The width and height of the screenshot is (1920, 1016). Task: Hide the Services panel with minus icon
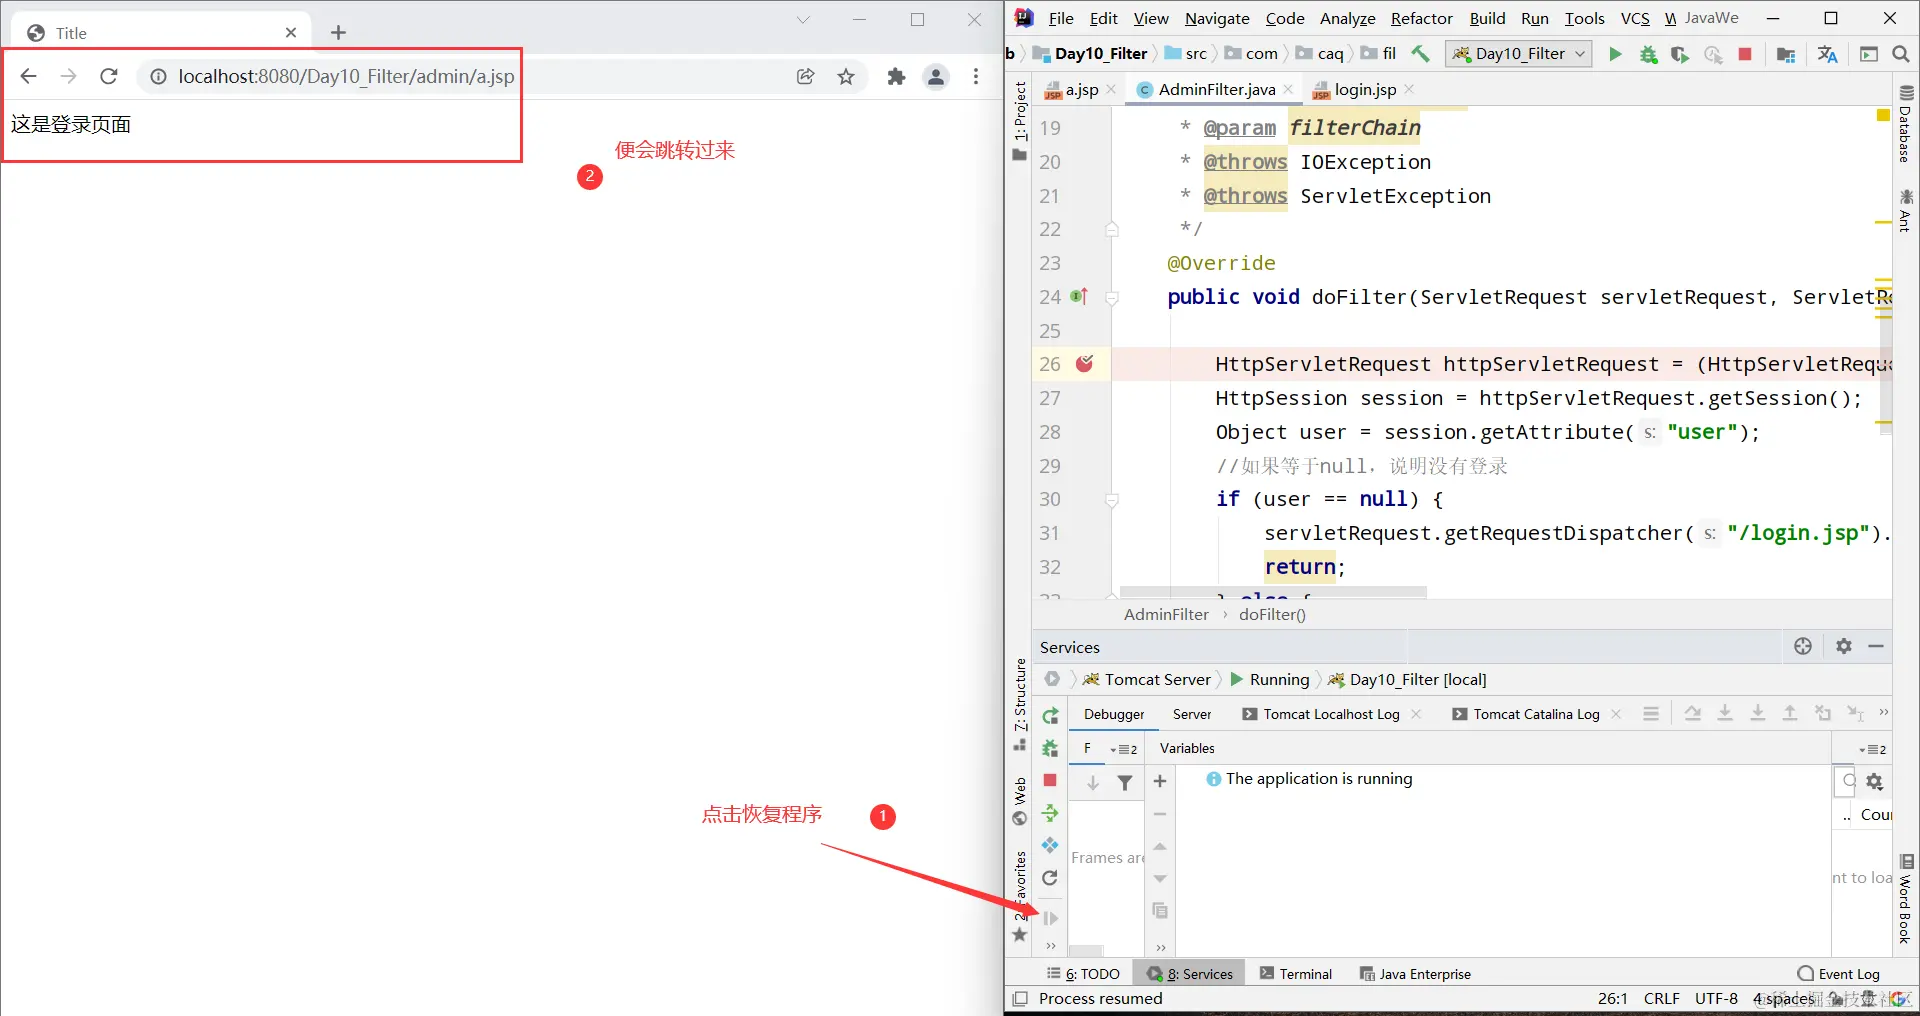click(1876, 646)
